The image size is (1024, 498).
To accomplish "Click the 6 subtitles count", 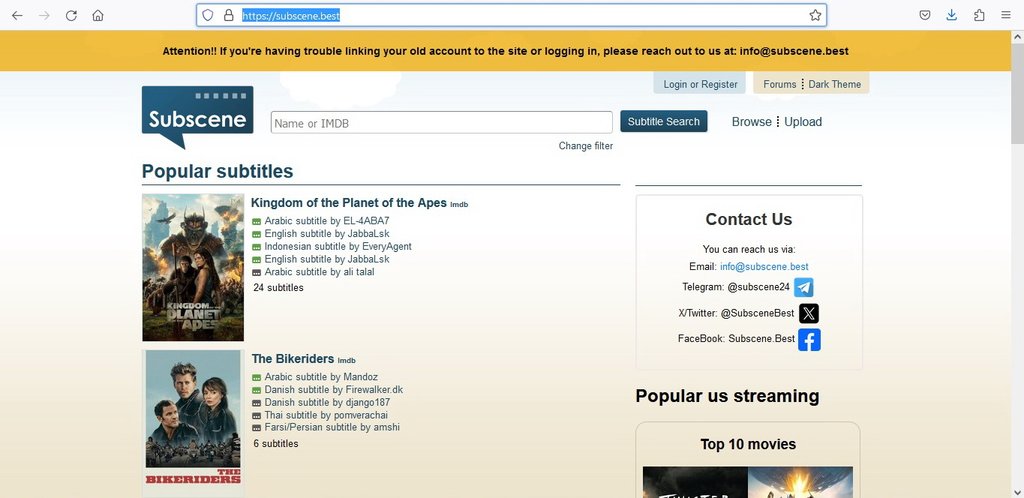I will click(276, 444).
